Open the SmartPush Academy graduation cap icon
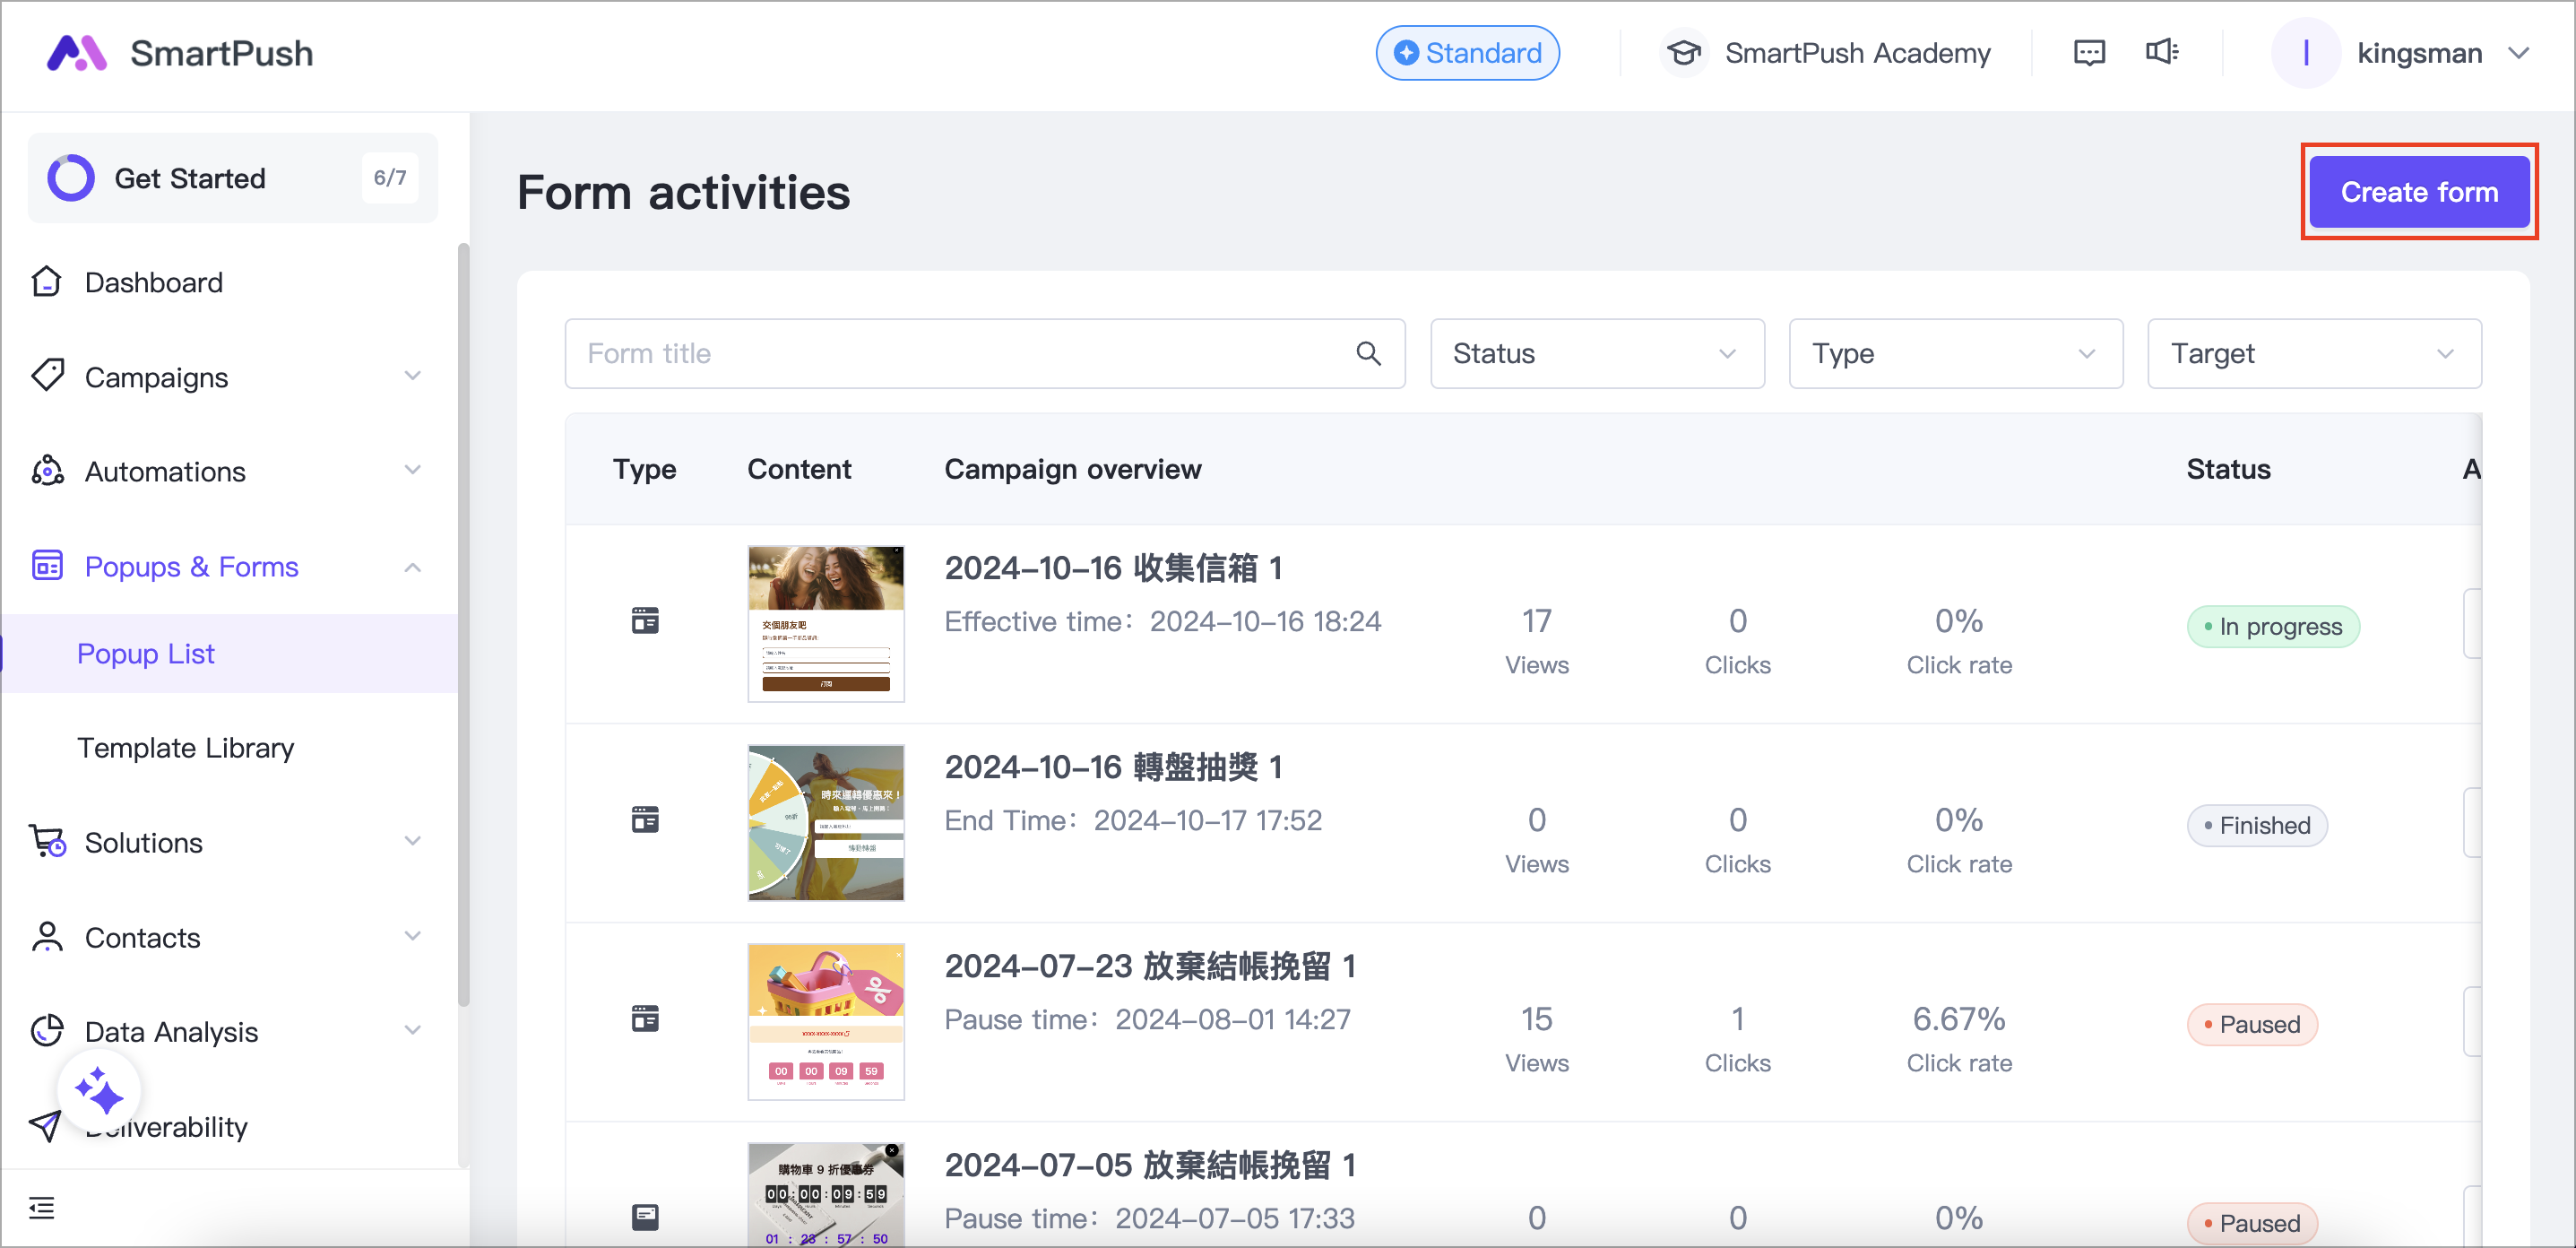Viewport: 2576px width, 1248px height. pos(1684,53)
